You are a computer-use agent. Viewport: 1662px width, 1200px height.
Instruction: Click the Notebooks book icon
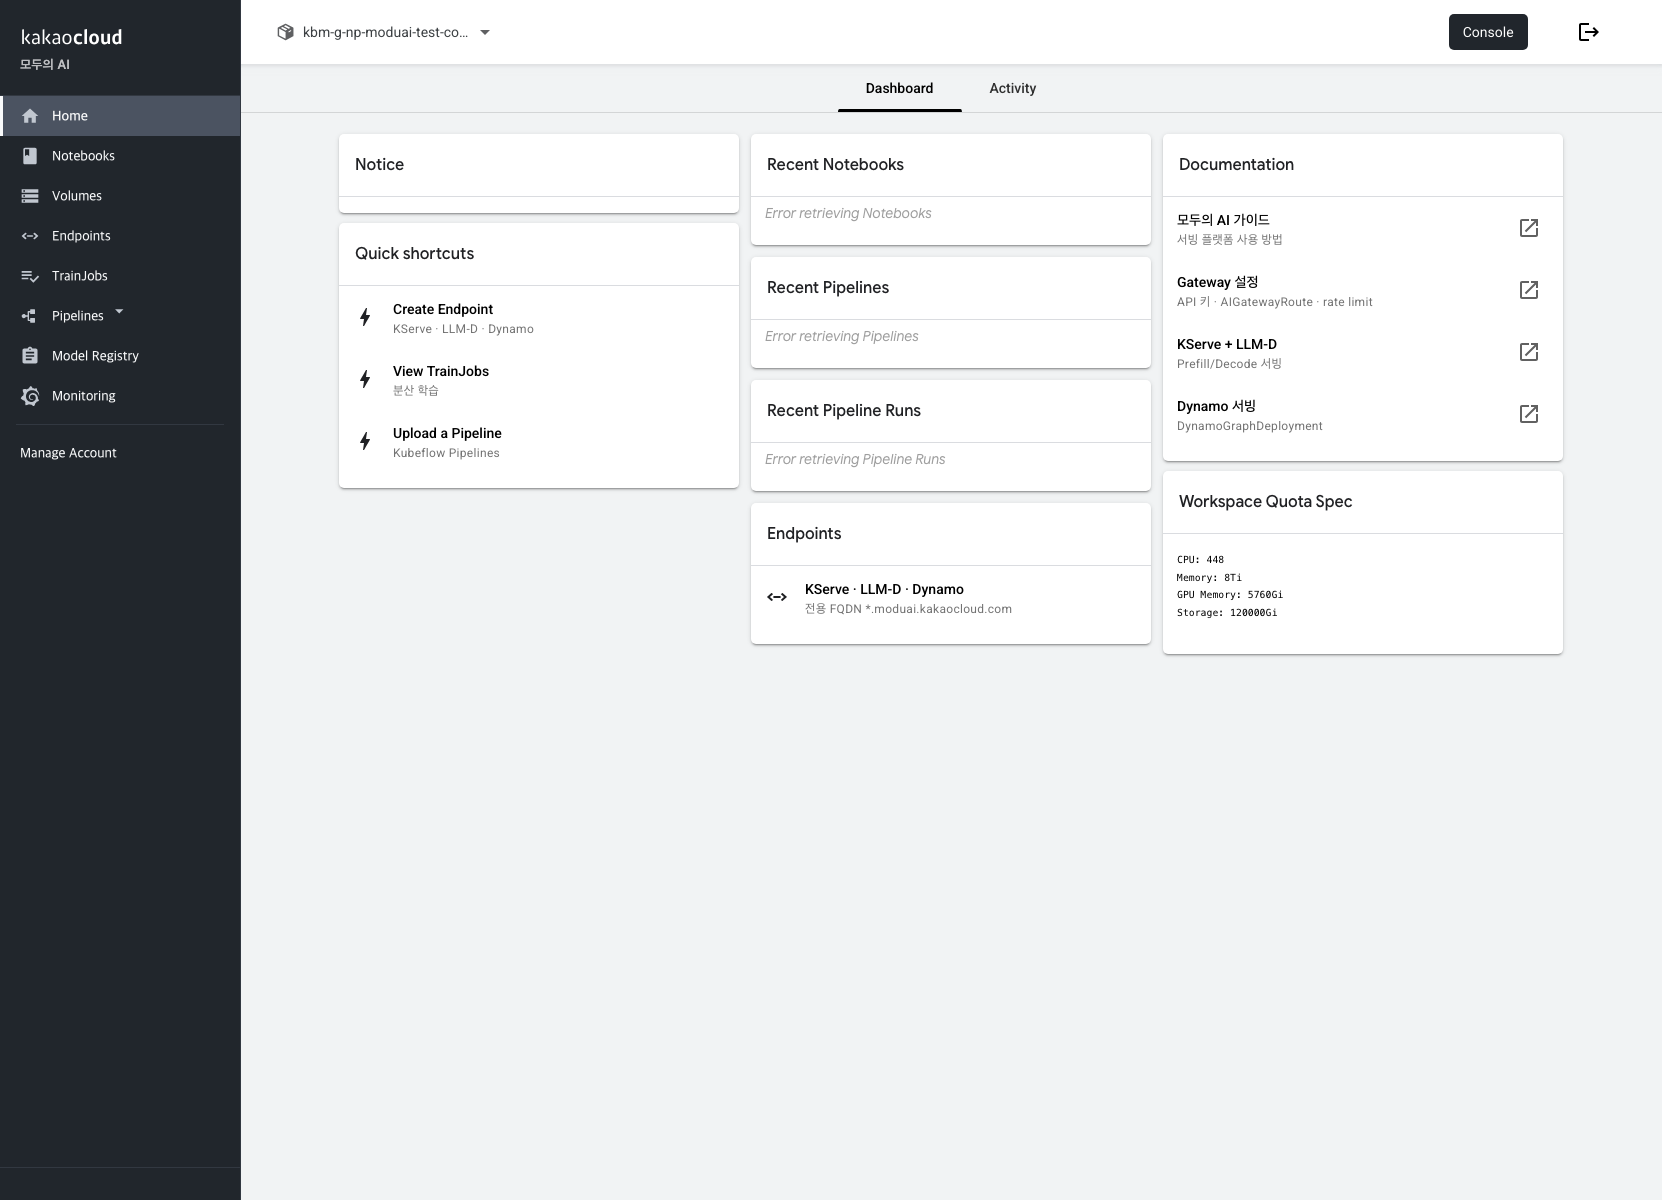coord(30,156)
